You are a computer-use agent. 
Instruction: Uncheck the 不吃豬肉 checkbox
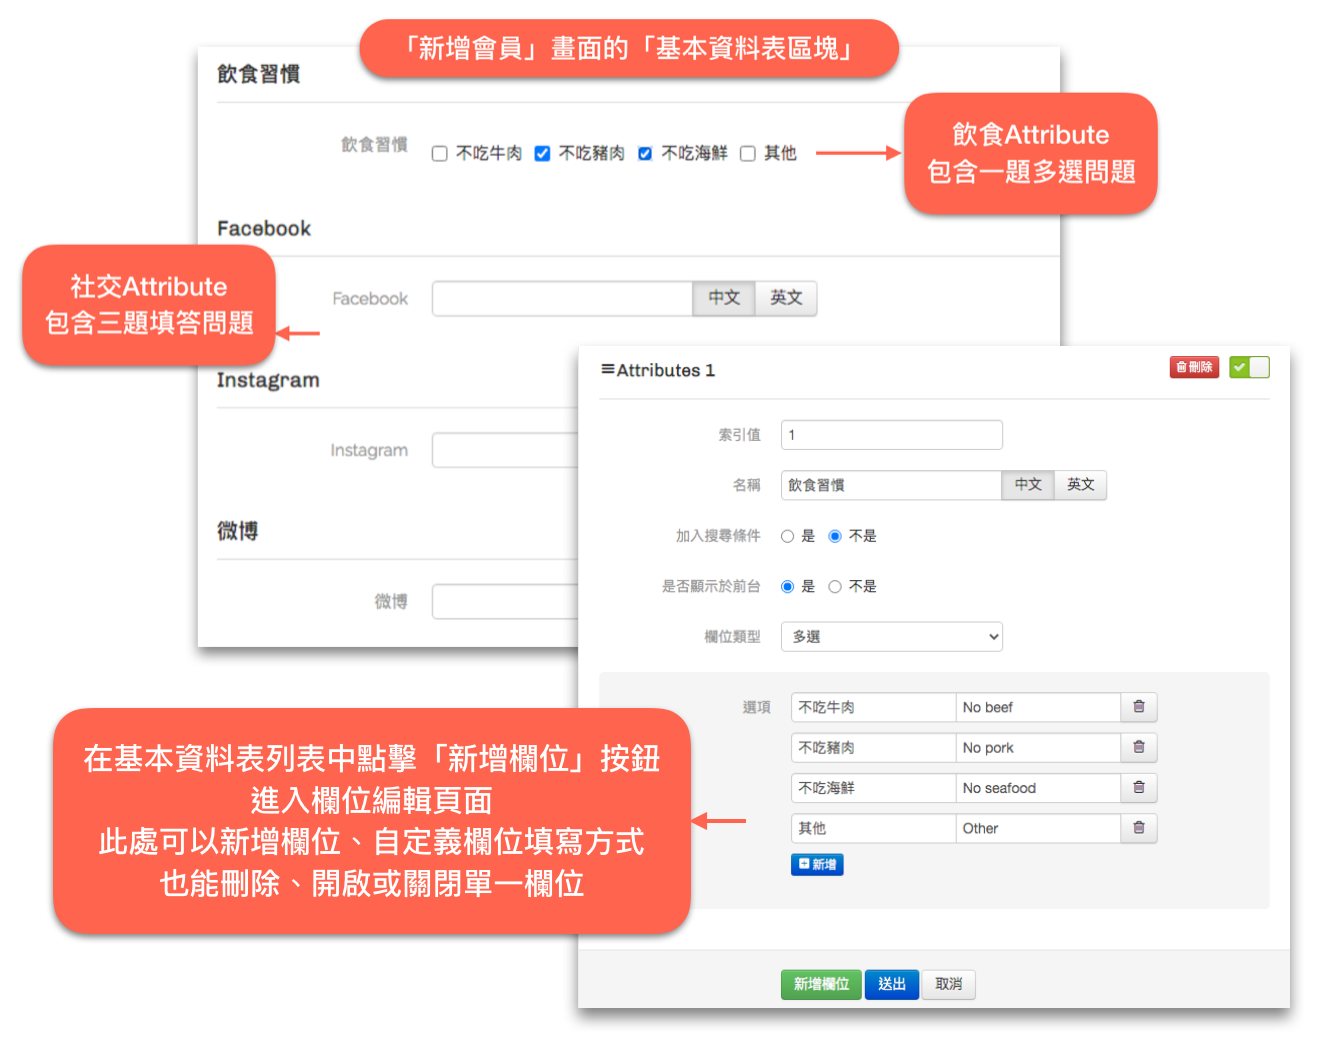pyautogui.click(x=542, y=153)
